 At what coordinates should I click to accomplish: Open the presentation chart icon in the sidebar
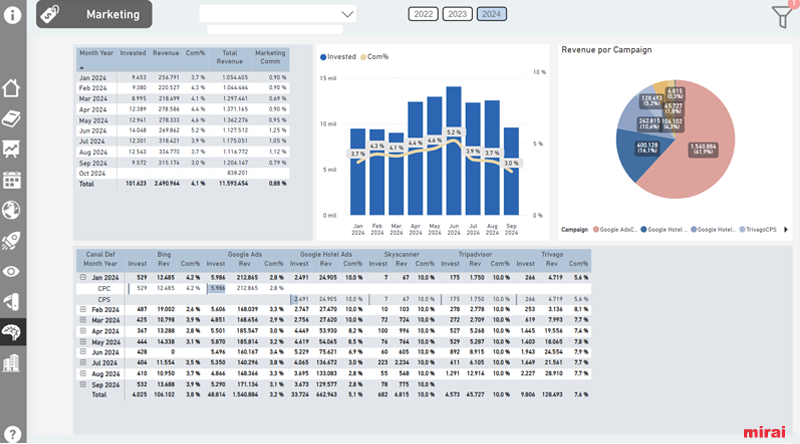point(11,149)
